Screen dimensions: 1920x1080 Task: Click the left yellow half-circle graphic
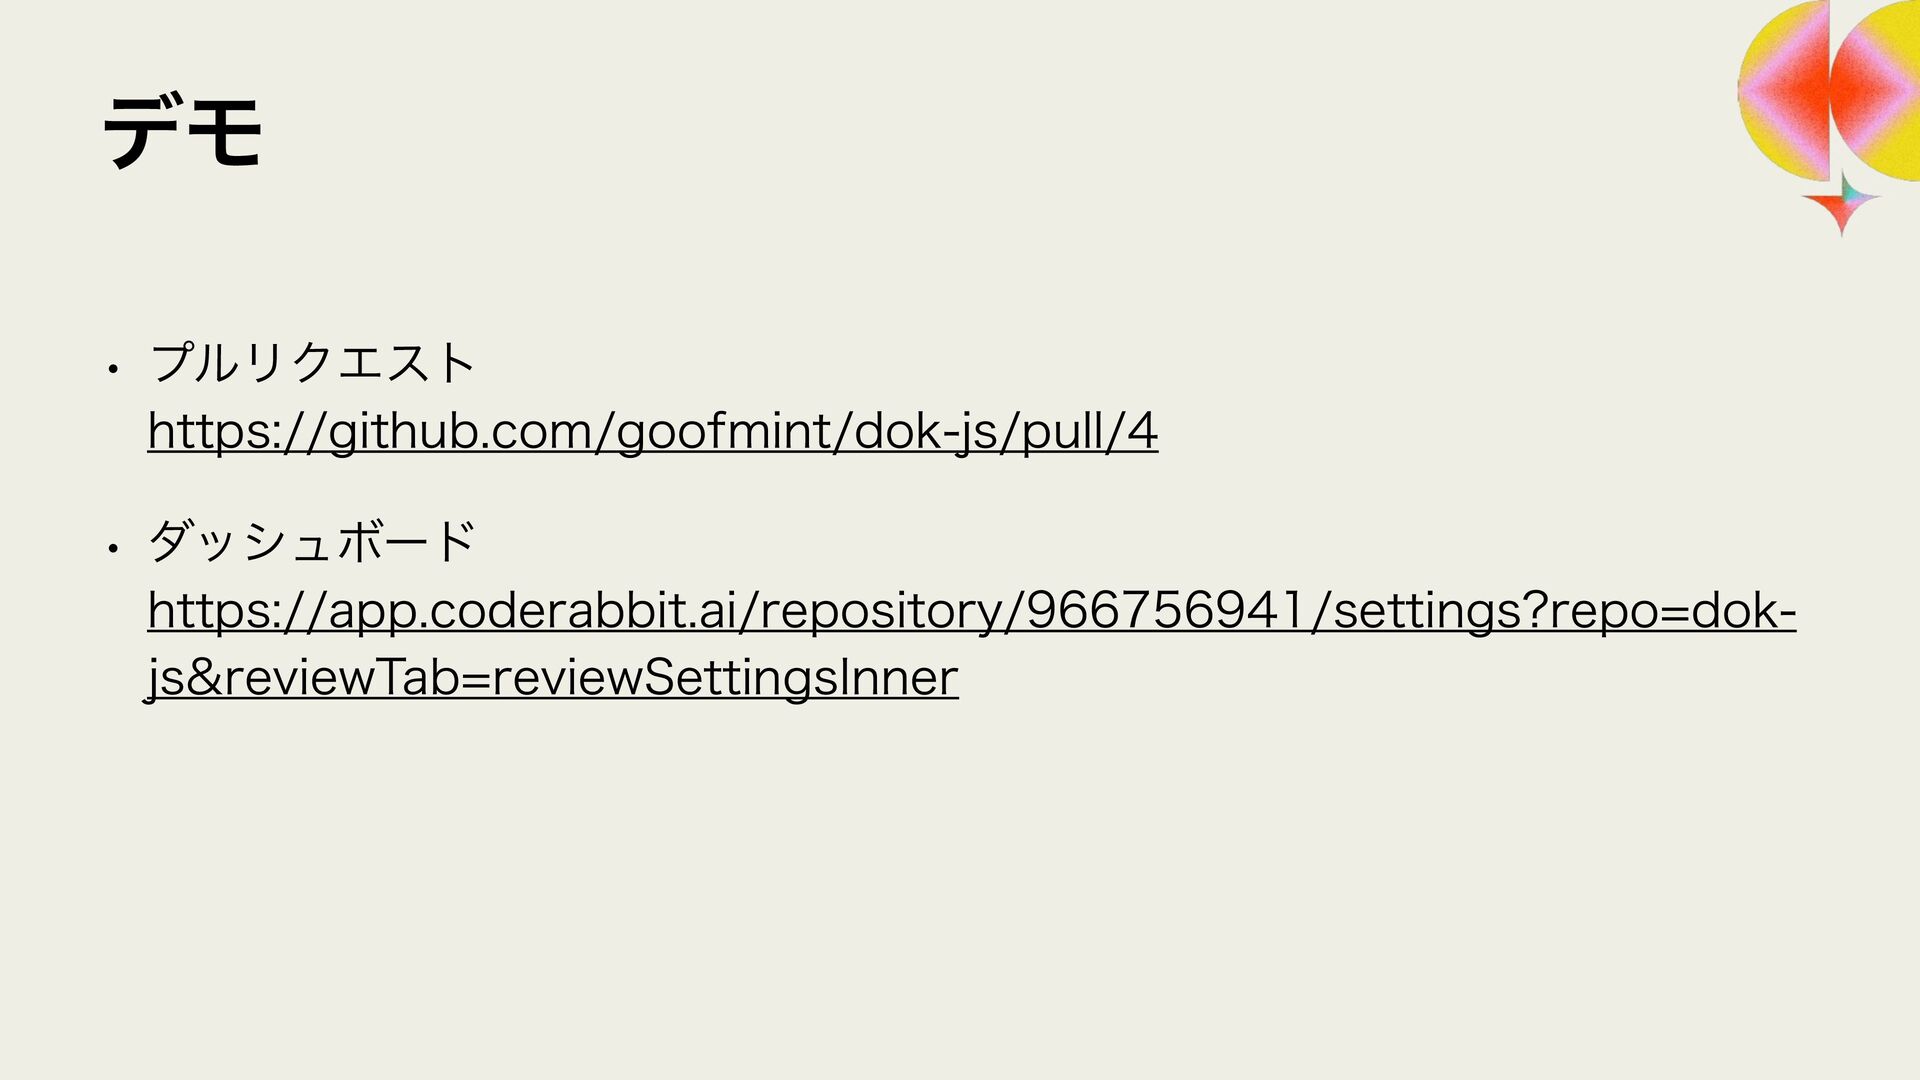(x=1783, y=90)
